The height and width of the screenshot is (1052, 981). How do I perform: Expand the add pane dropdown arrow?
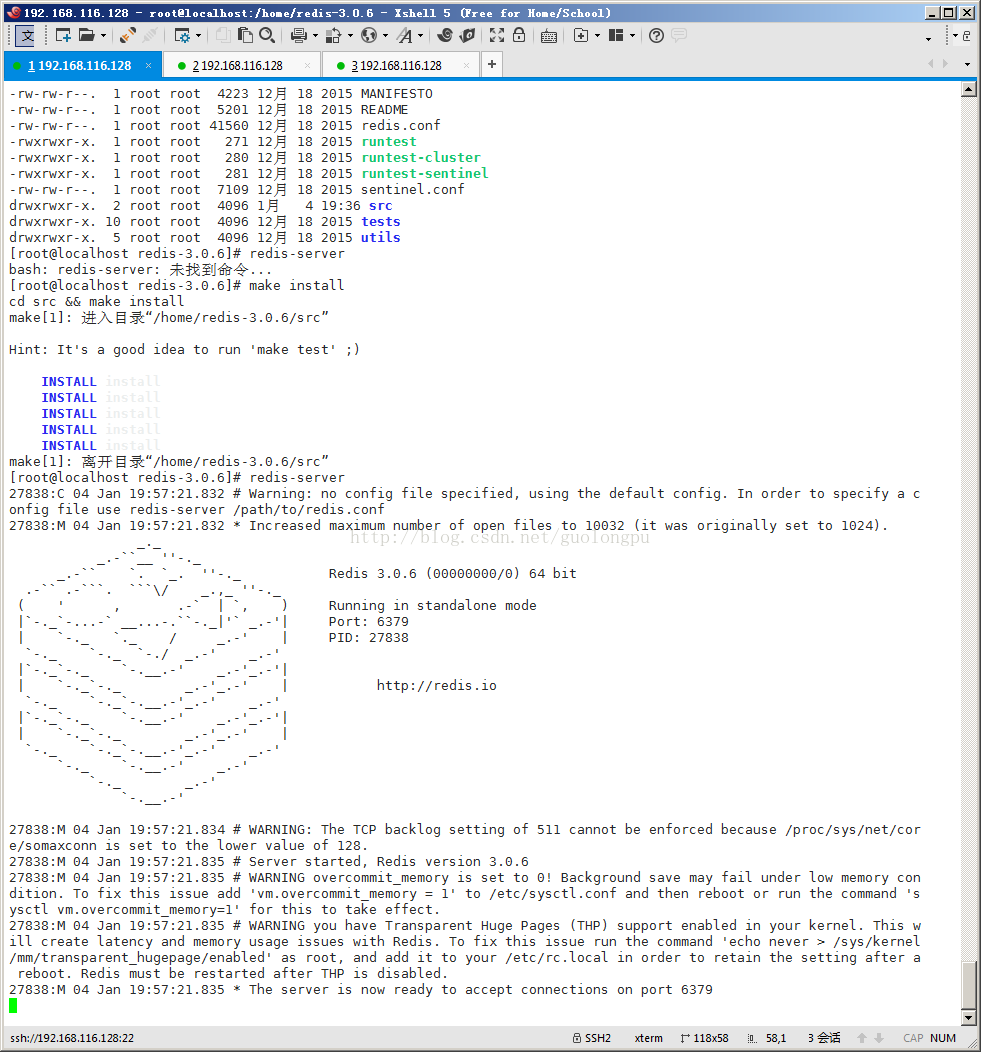(x=597, y=36)
